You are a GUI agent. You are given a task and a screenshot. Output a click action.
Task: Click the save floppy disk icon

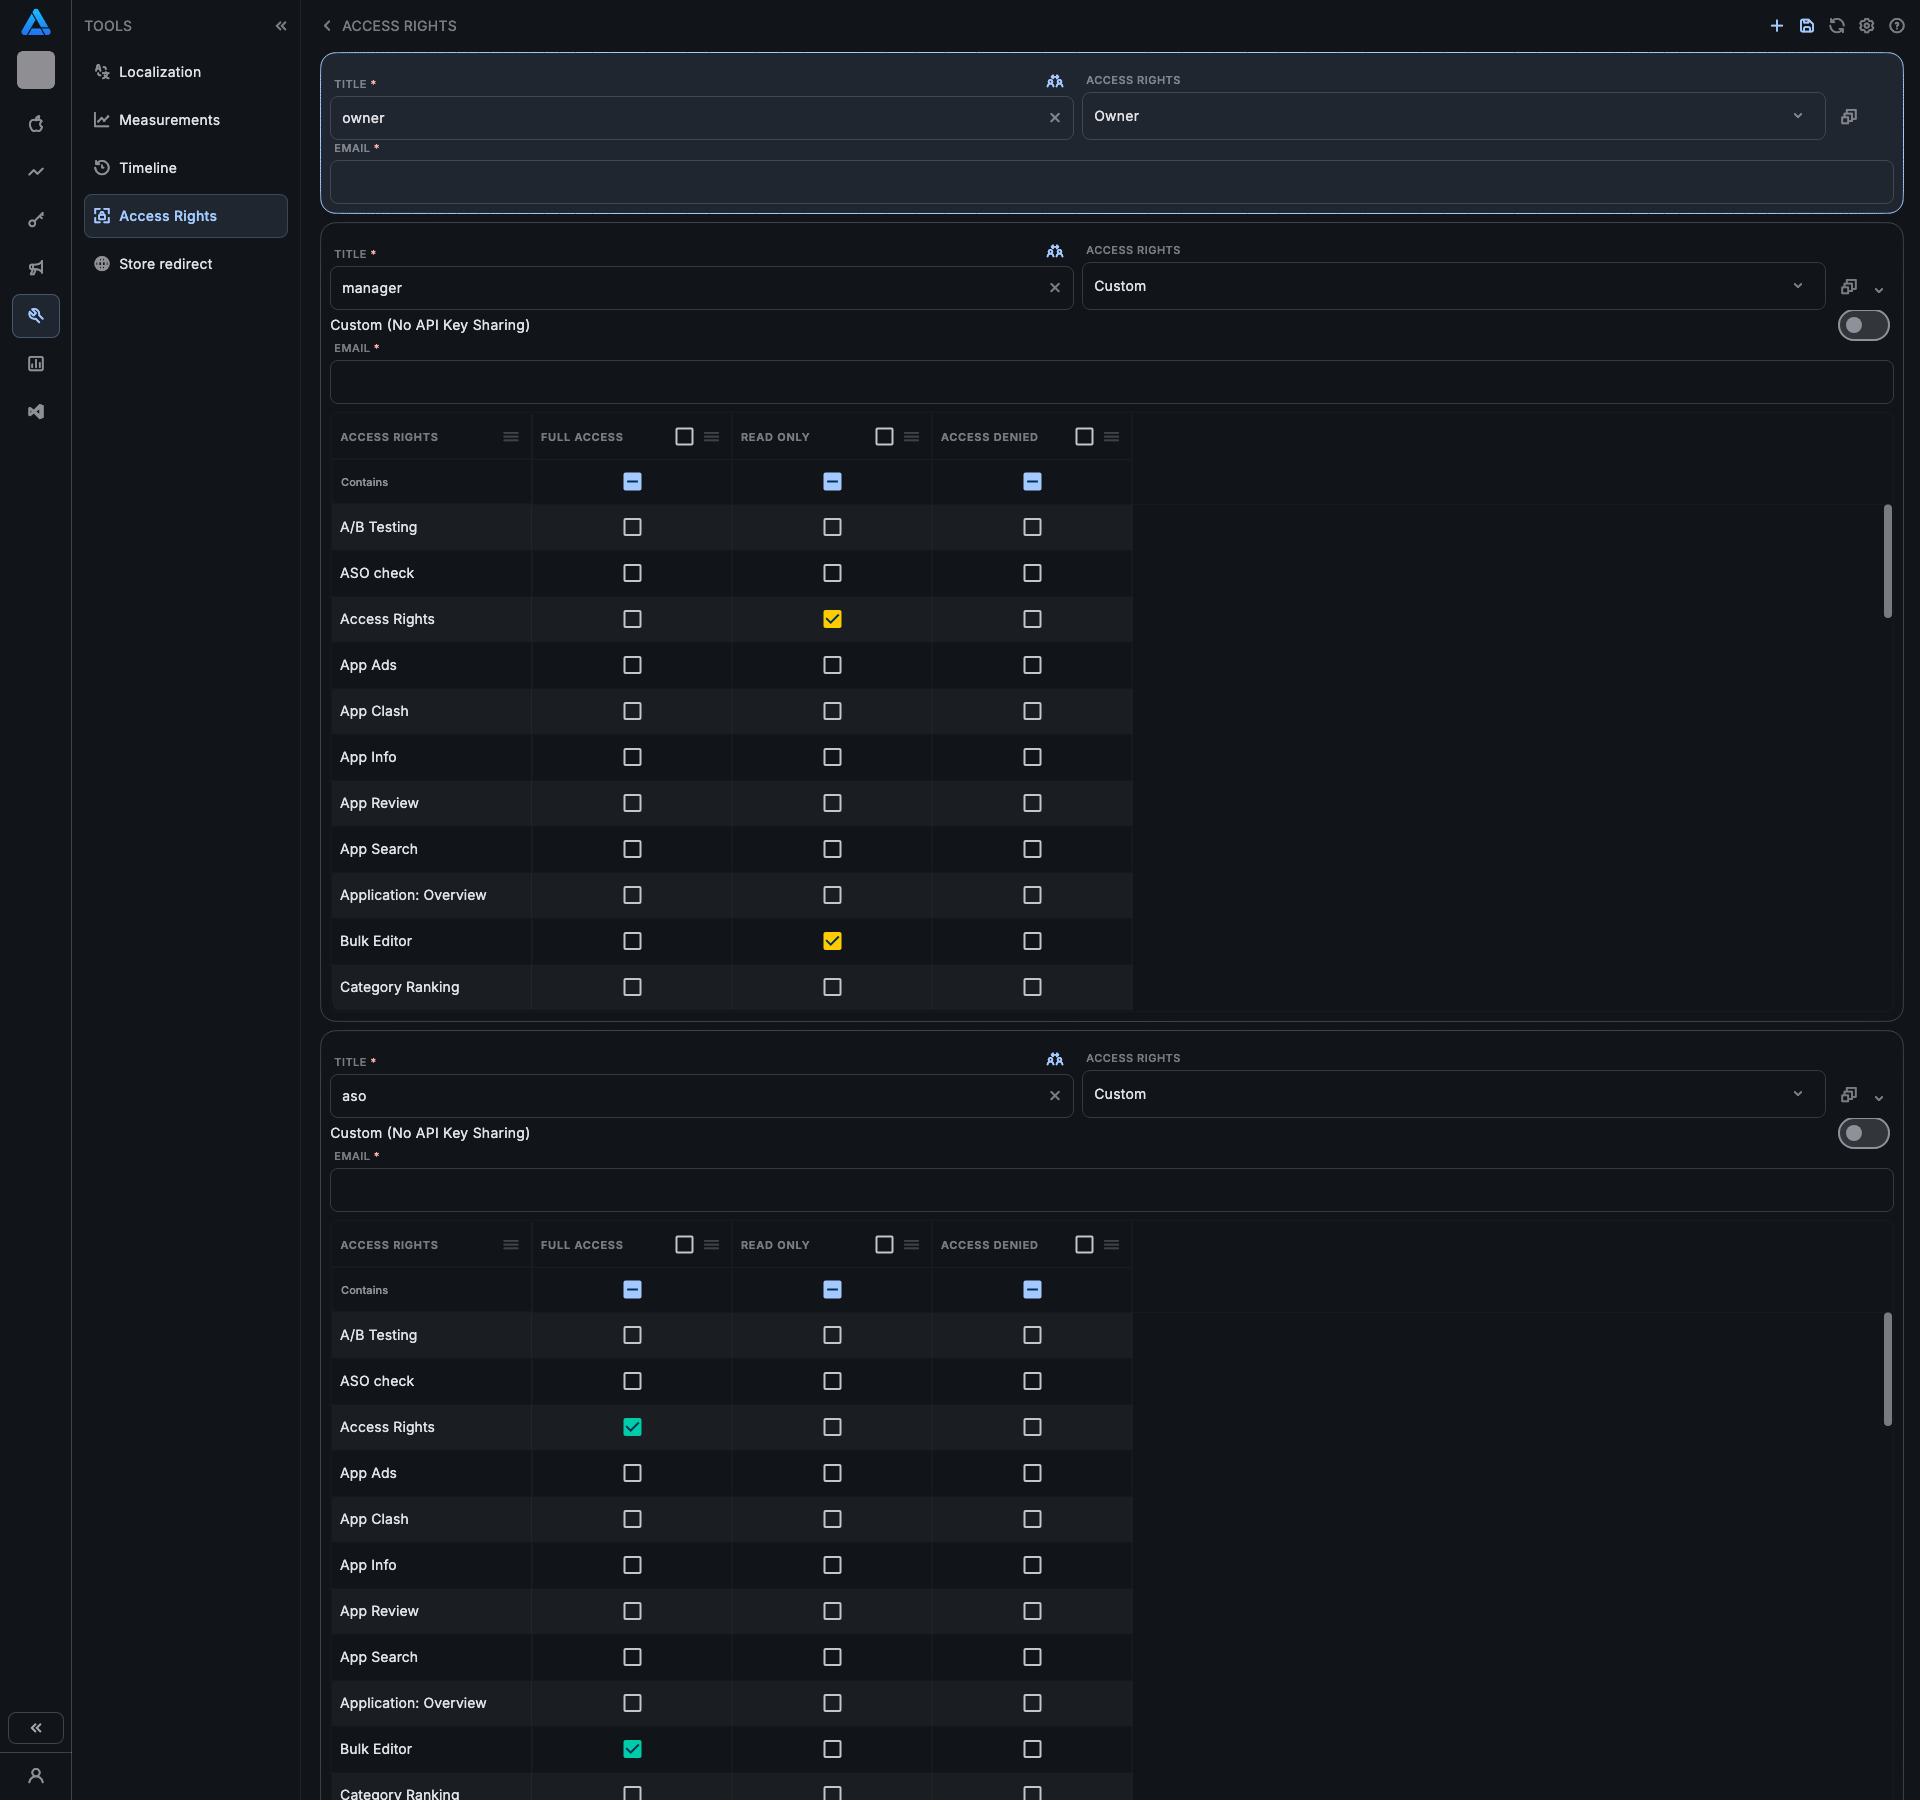1806,26
